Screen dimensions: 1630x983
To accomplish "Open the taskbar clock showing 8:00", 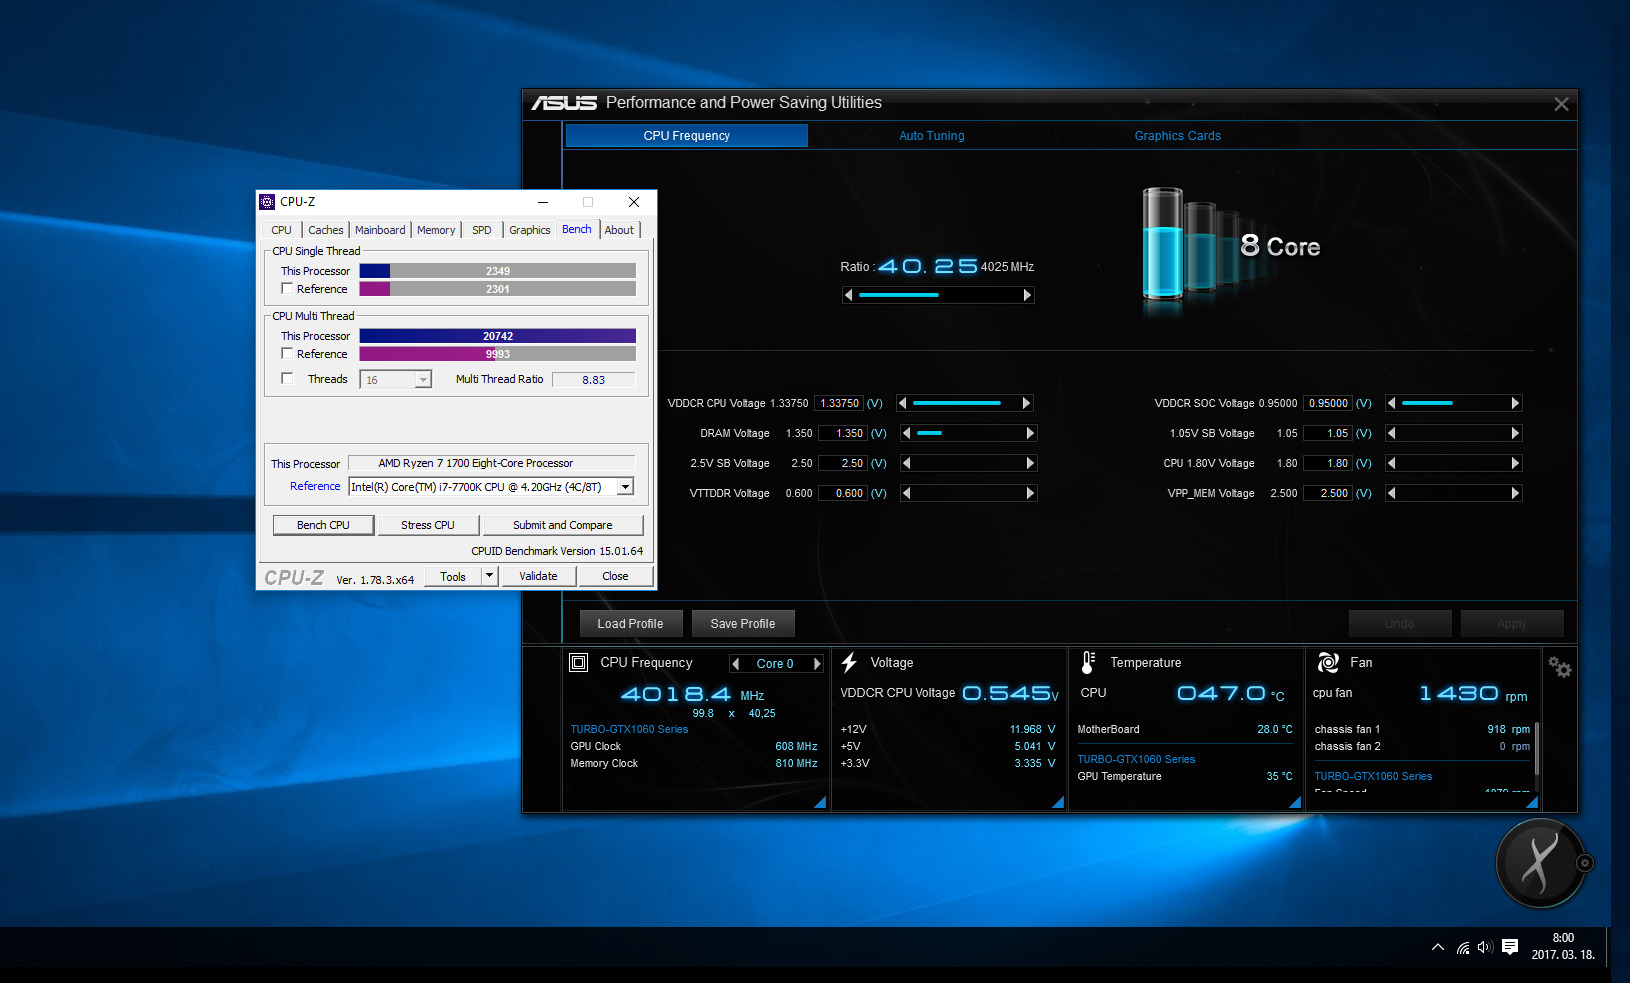I will 1563,946.
